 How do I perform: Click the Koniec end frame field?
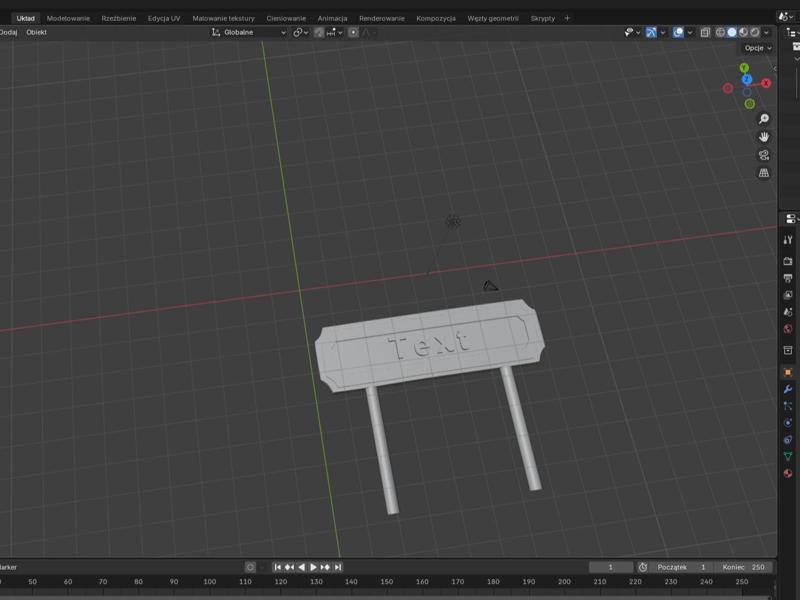(745, 567)
